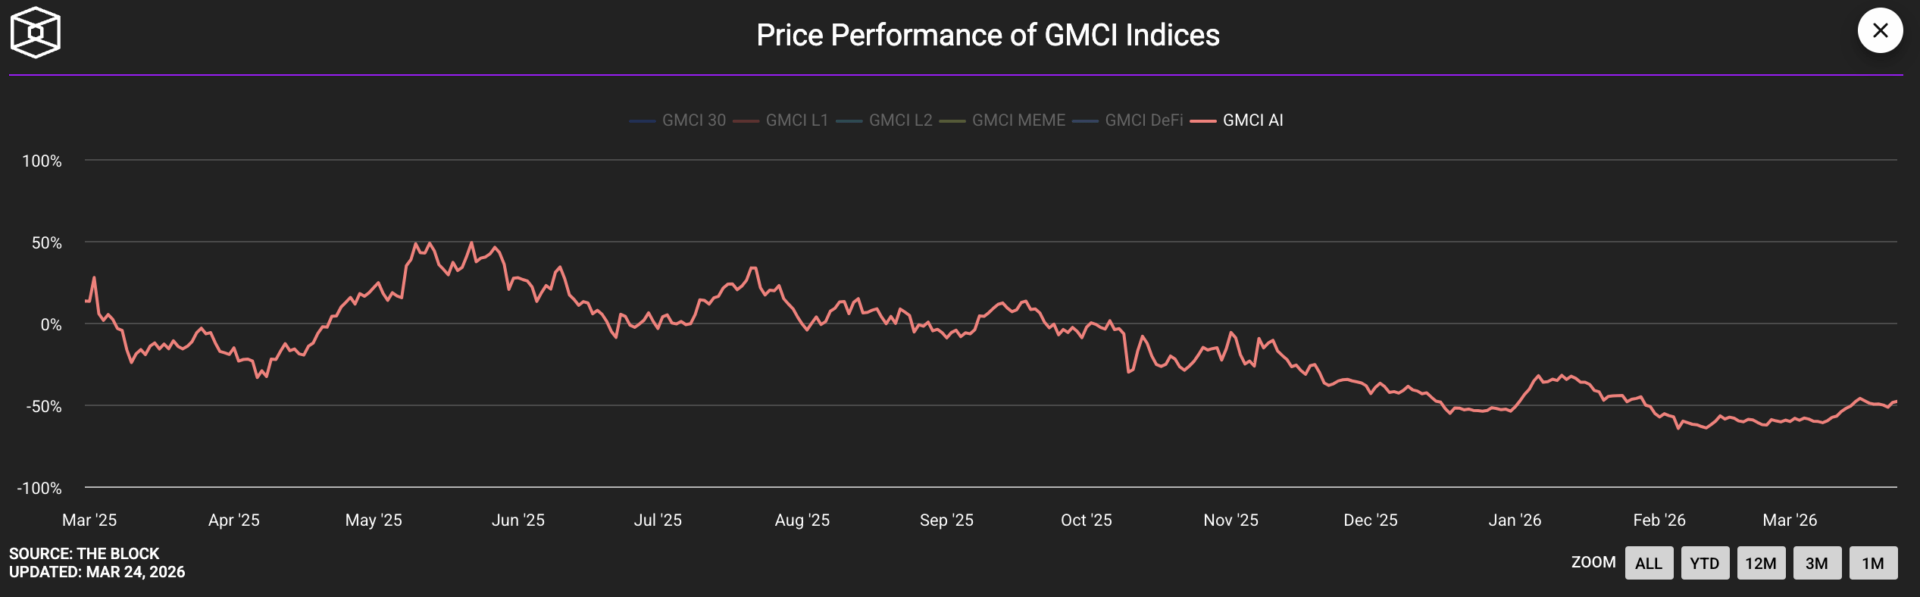Click the Jan '26 x-axis label
Image resolution: width=1920 pixels, height=597 pixels.
click(1514, 520)
